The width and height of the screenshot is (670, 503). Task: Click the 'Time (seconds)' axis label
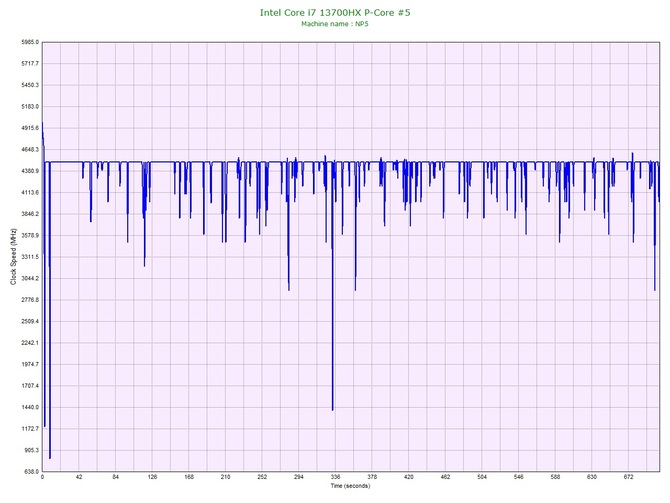(x=350, y=486)
